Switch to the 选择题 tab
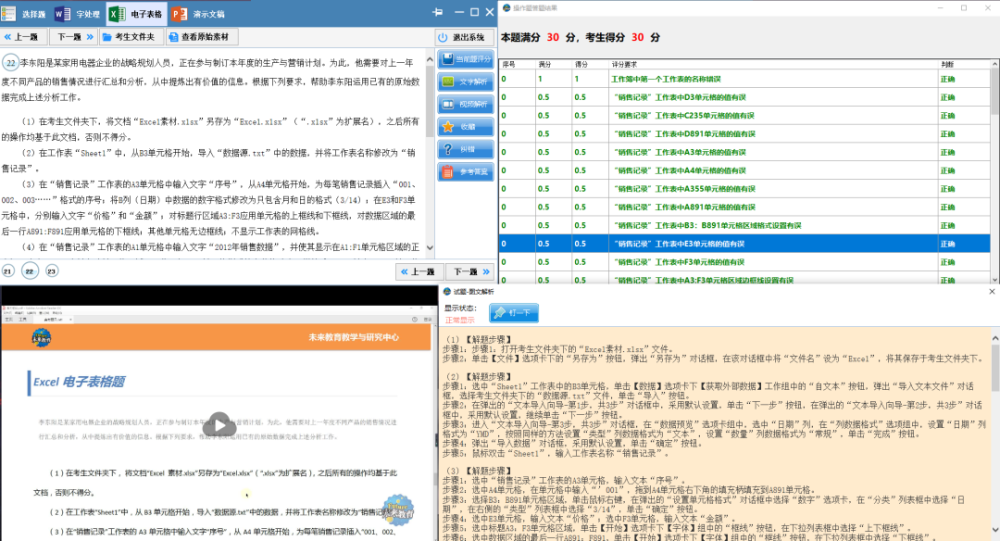 [x=26, y=13]
